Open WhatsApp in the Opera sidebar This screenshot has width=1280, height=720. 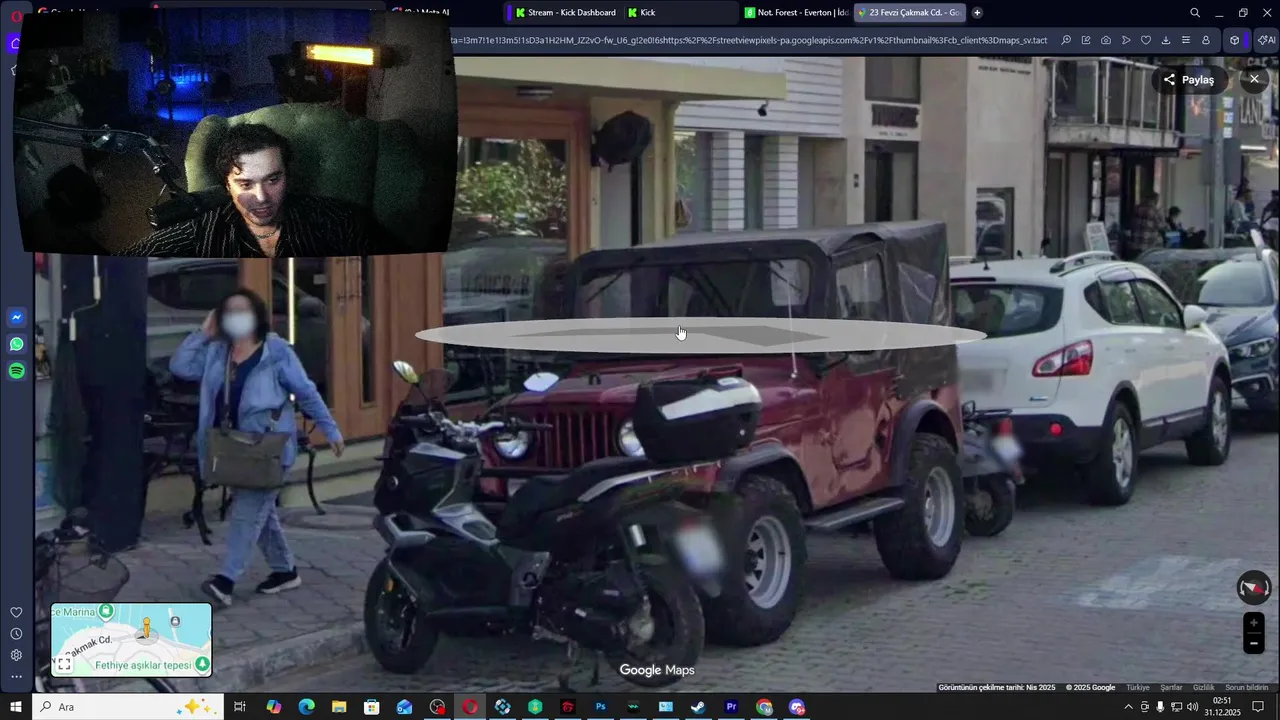(16, 344)
